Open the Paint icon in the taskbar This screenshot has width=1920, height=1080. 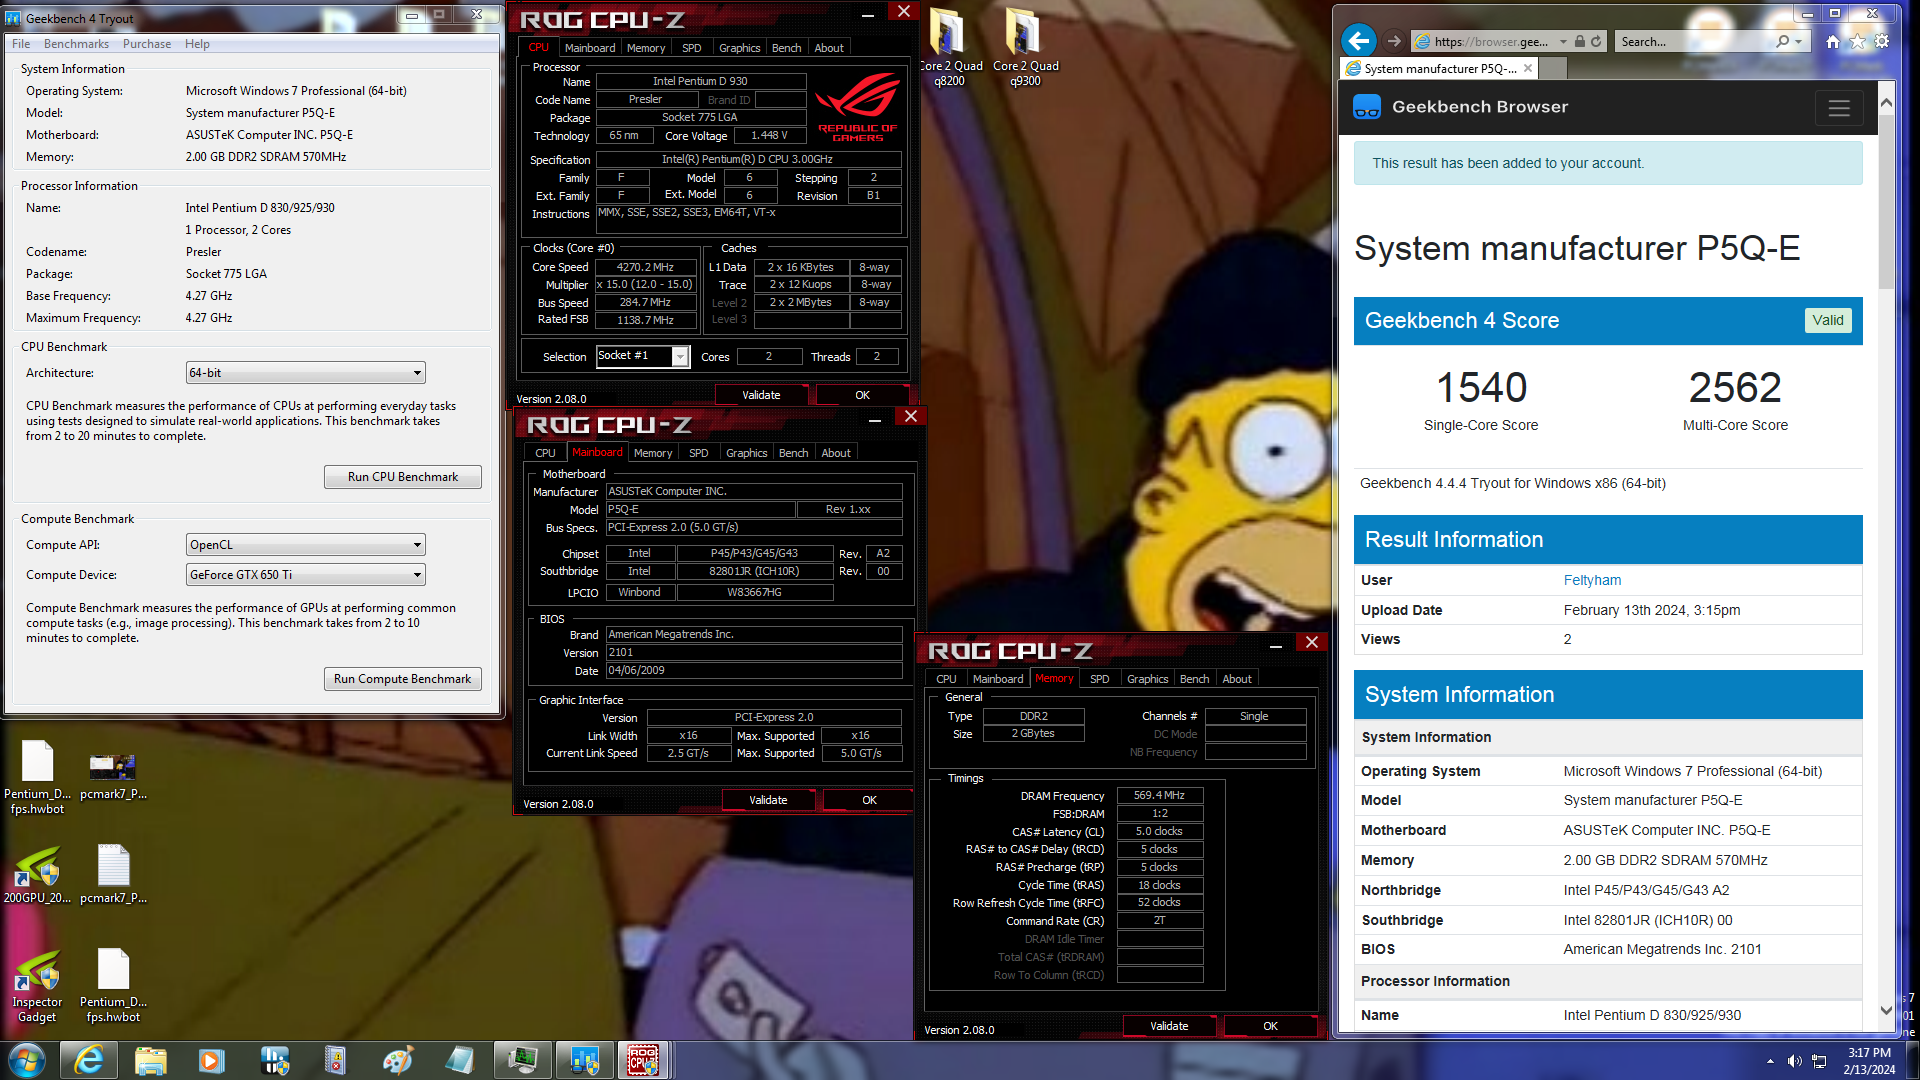pos(397,1060)
